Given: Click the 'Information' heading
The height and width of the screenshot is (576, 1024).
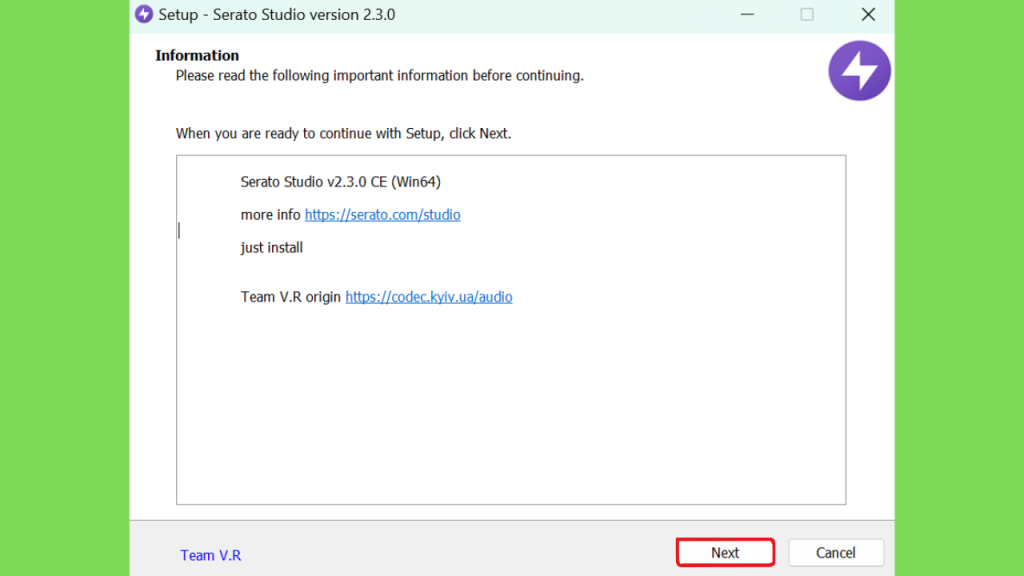Looking at the screenshot, I should (x=197, y=56).
